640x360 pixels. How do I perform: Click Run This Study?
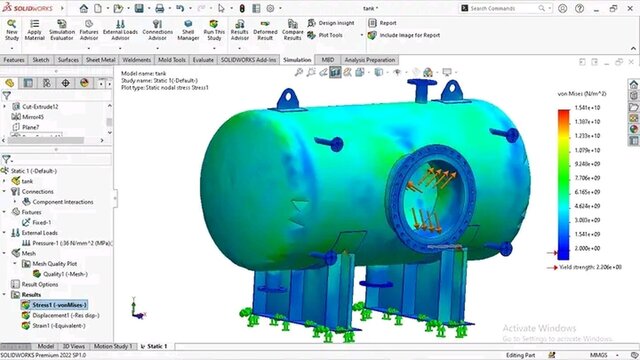214,30
